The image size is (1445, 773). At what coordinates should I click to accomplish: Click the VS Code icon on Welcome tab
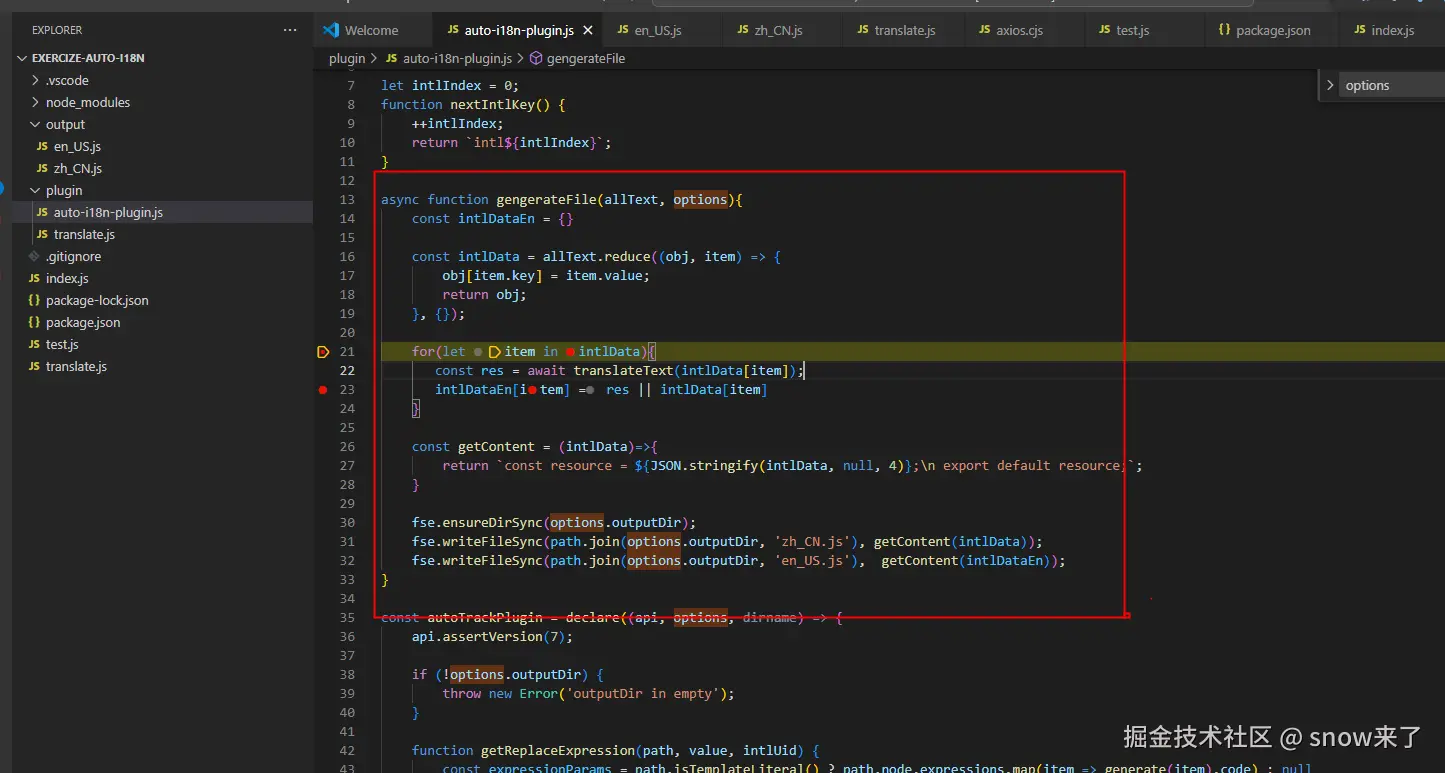click(331, 30)
